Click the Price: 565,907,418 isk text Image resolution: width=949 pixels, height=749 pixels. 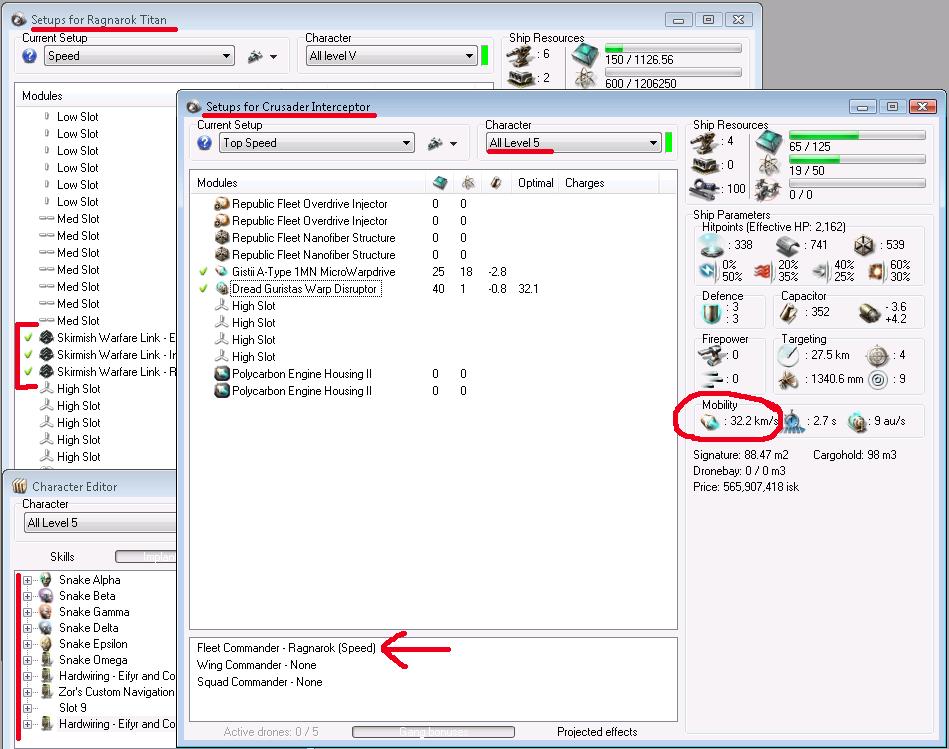(746, 487)
